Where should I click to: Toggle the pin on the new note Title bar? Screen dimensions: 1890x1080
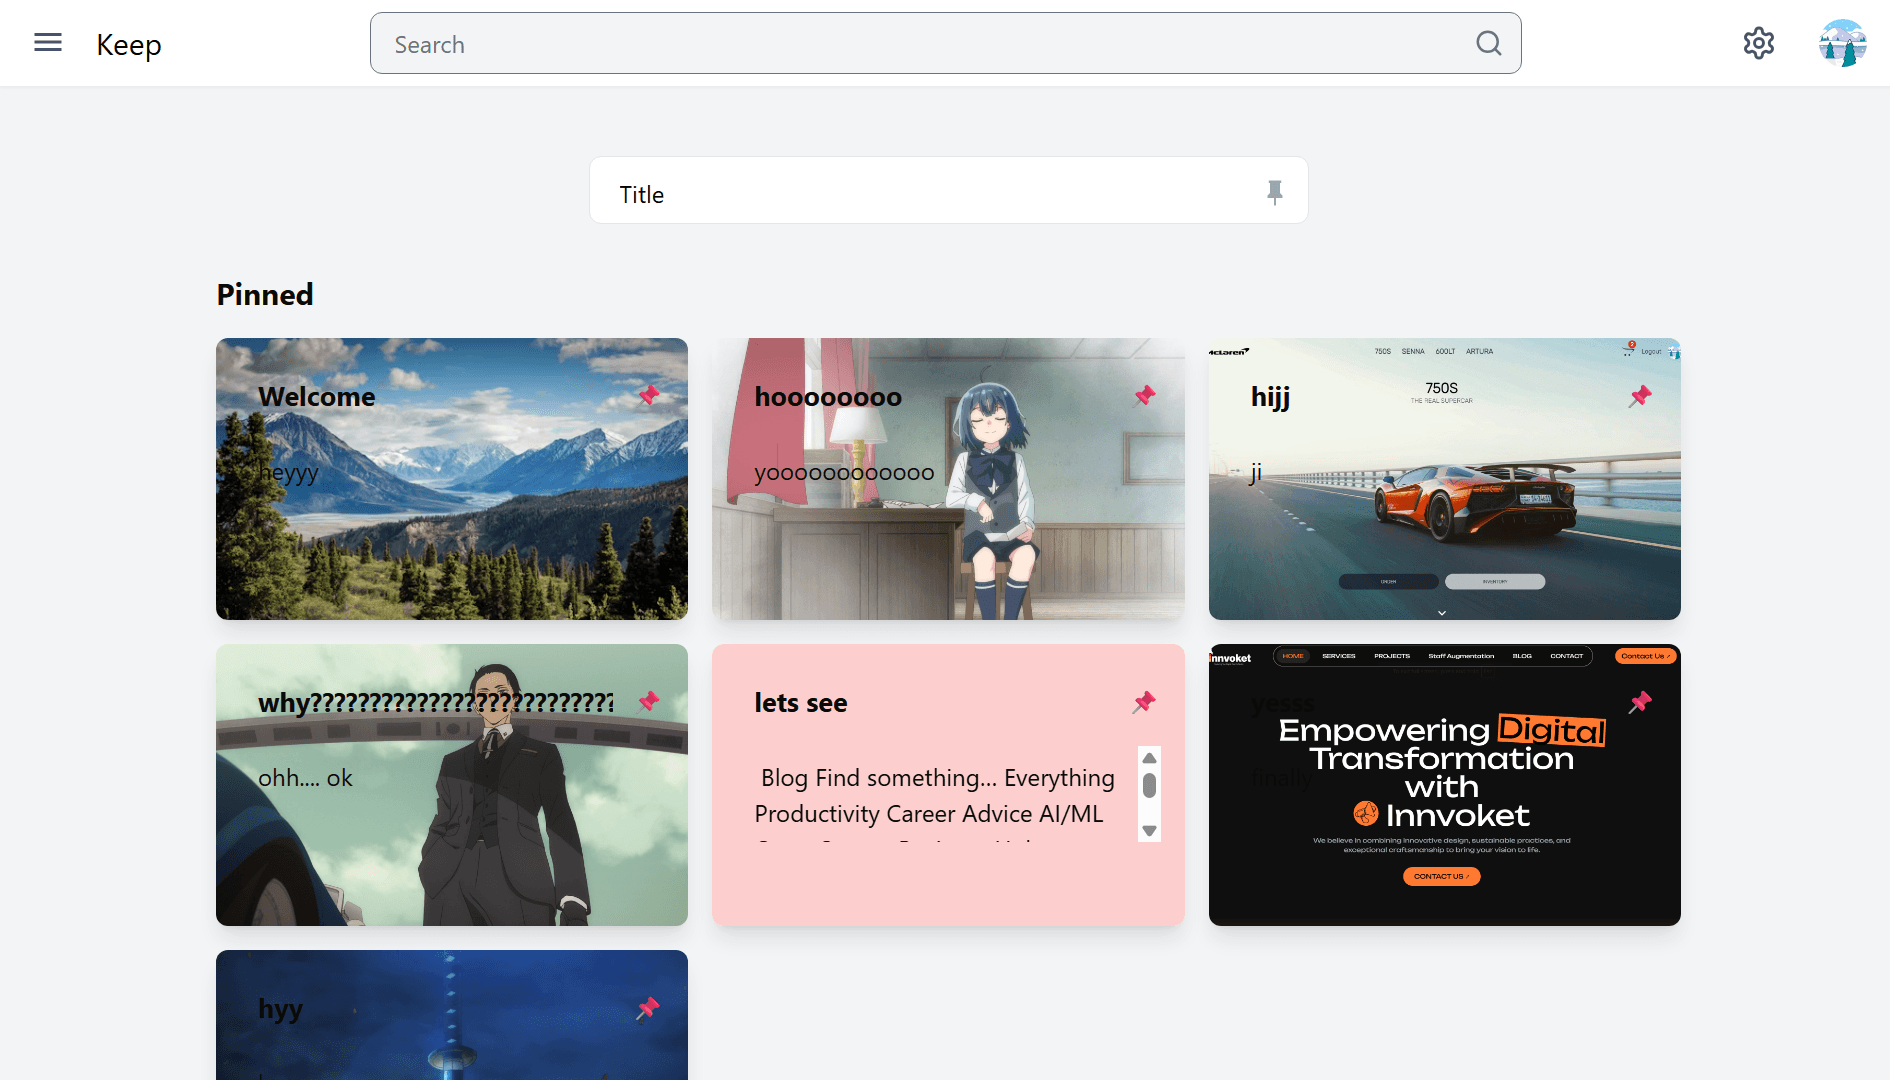coord(1275,191)
